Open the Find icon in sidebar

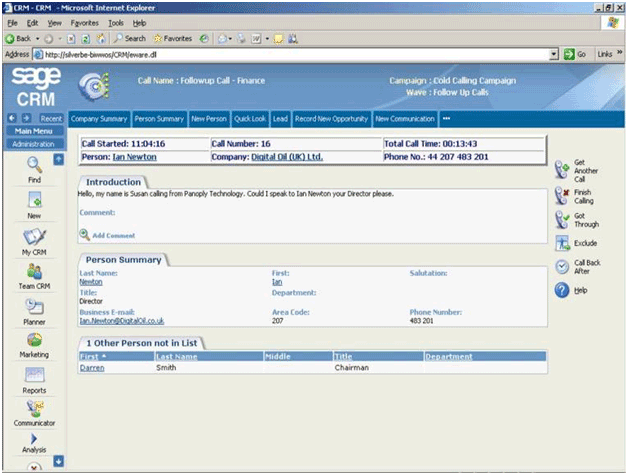click(x=34, y=165)
